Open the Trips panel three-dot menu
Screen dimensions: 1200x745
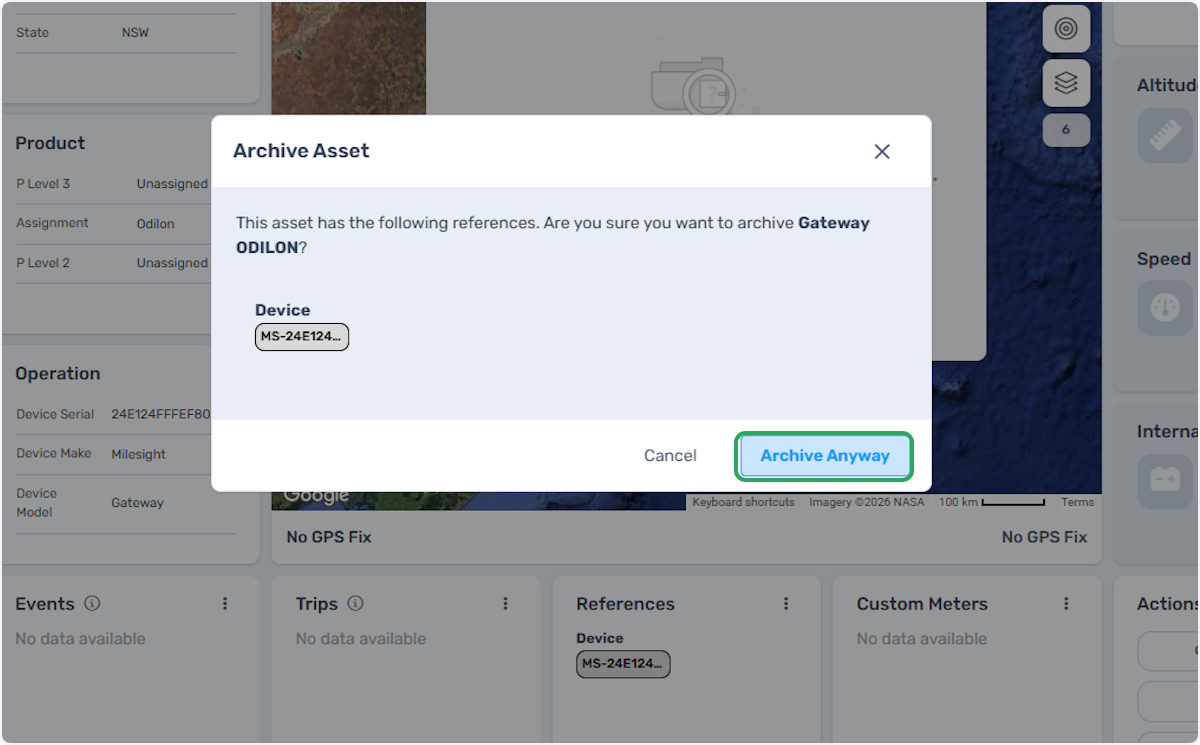pos(506,604)
